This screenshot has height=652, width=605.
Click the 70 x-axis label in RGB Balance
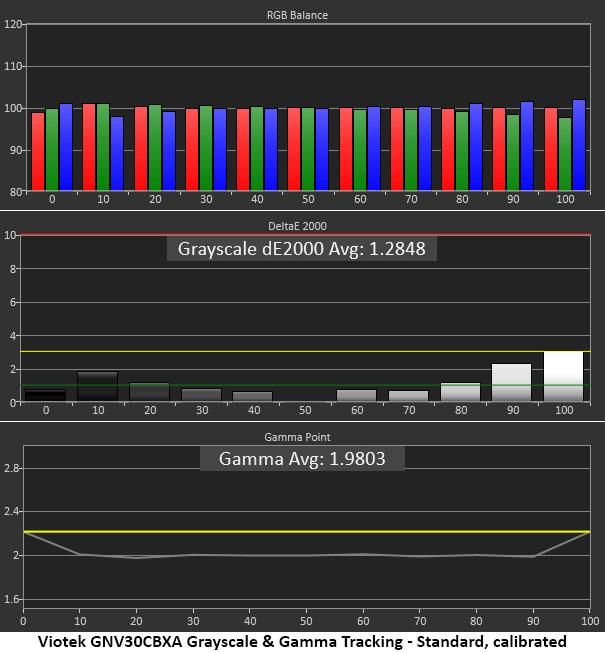tap(411, 199)
